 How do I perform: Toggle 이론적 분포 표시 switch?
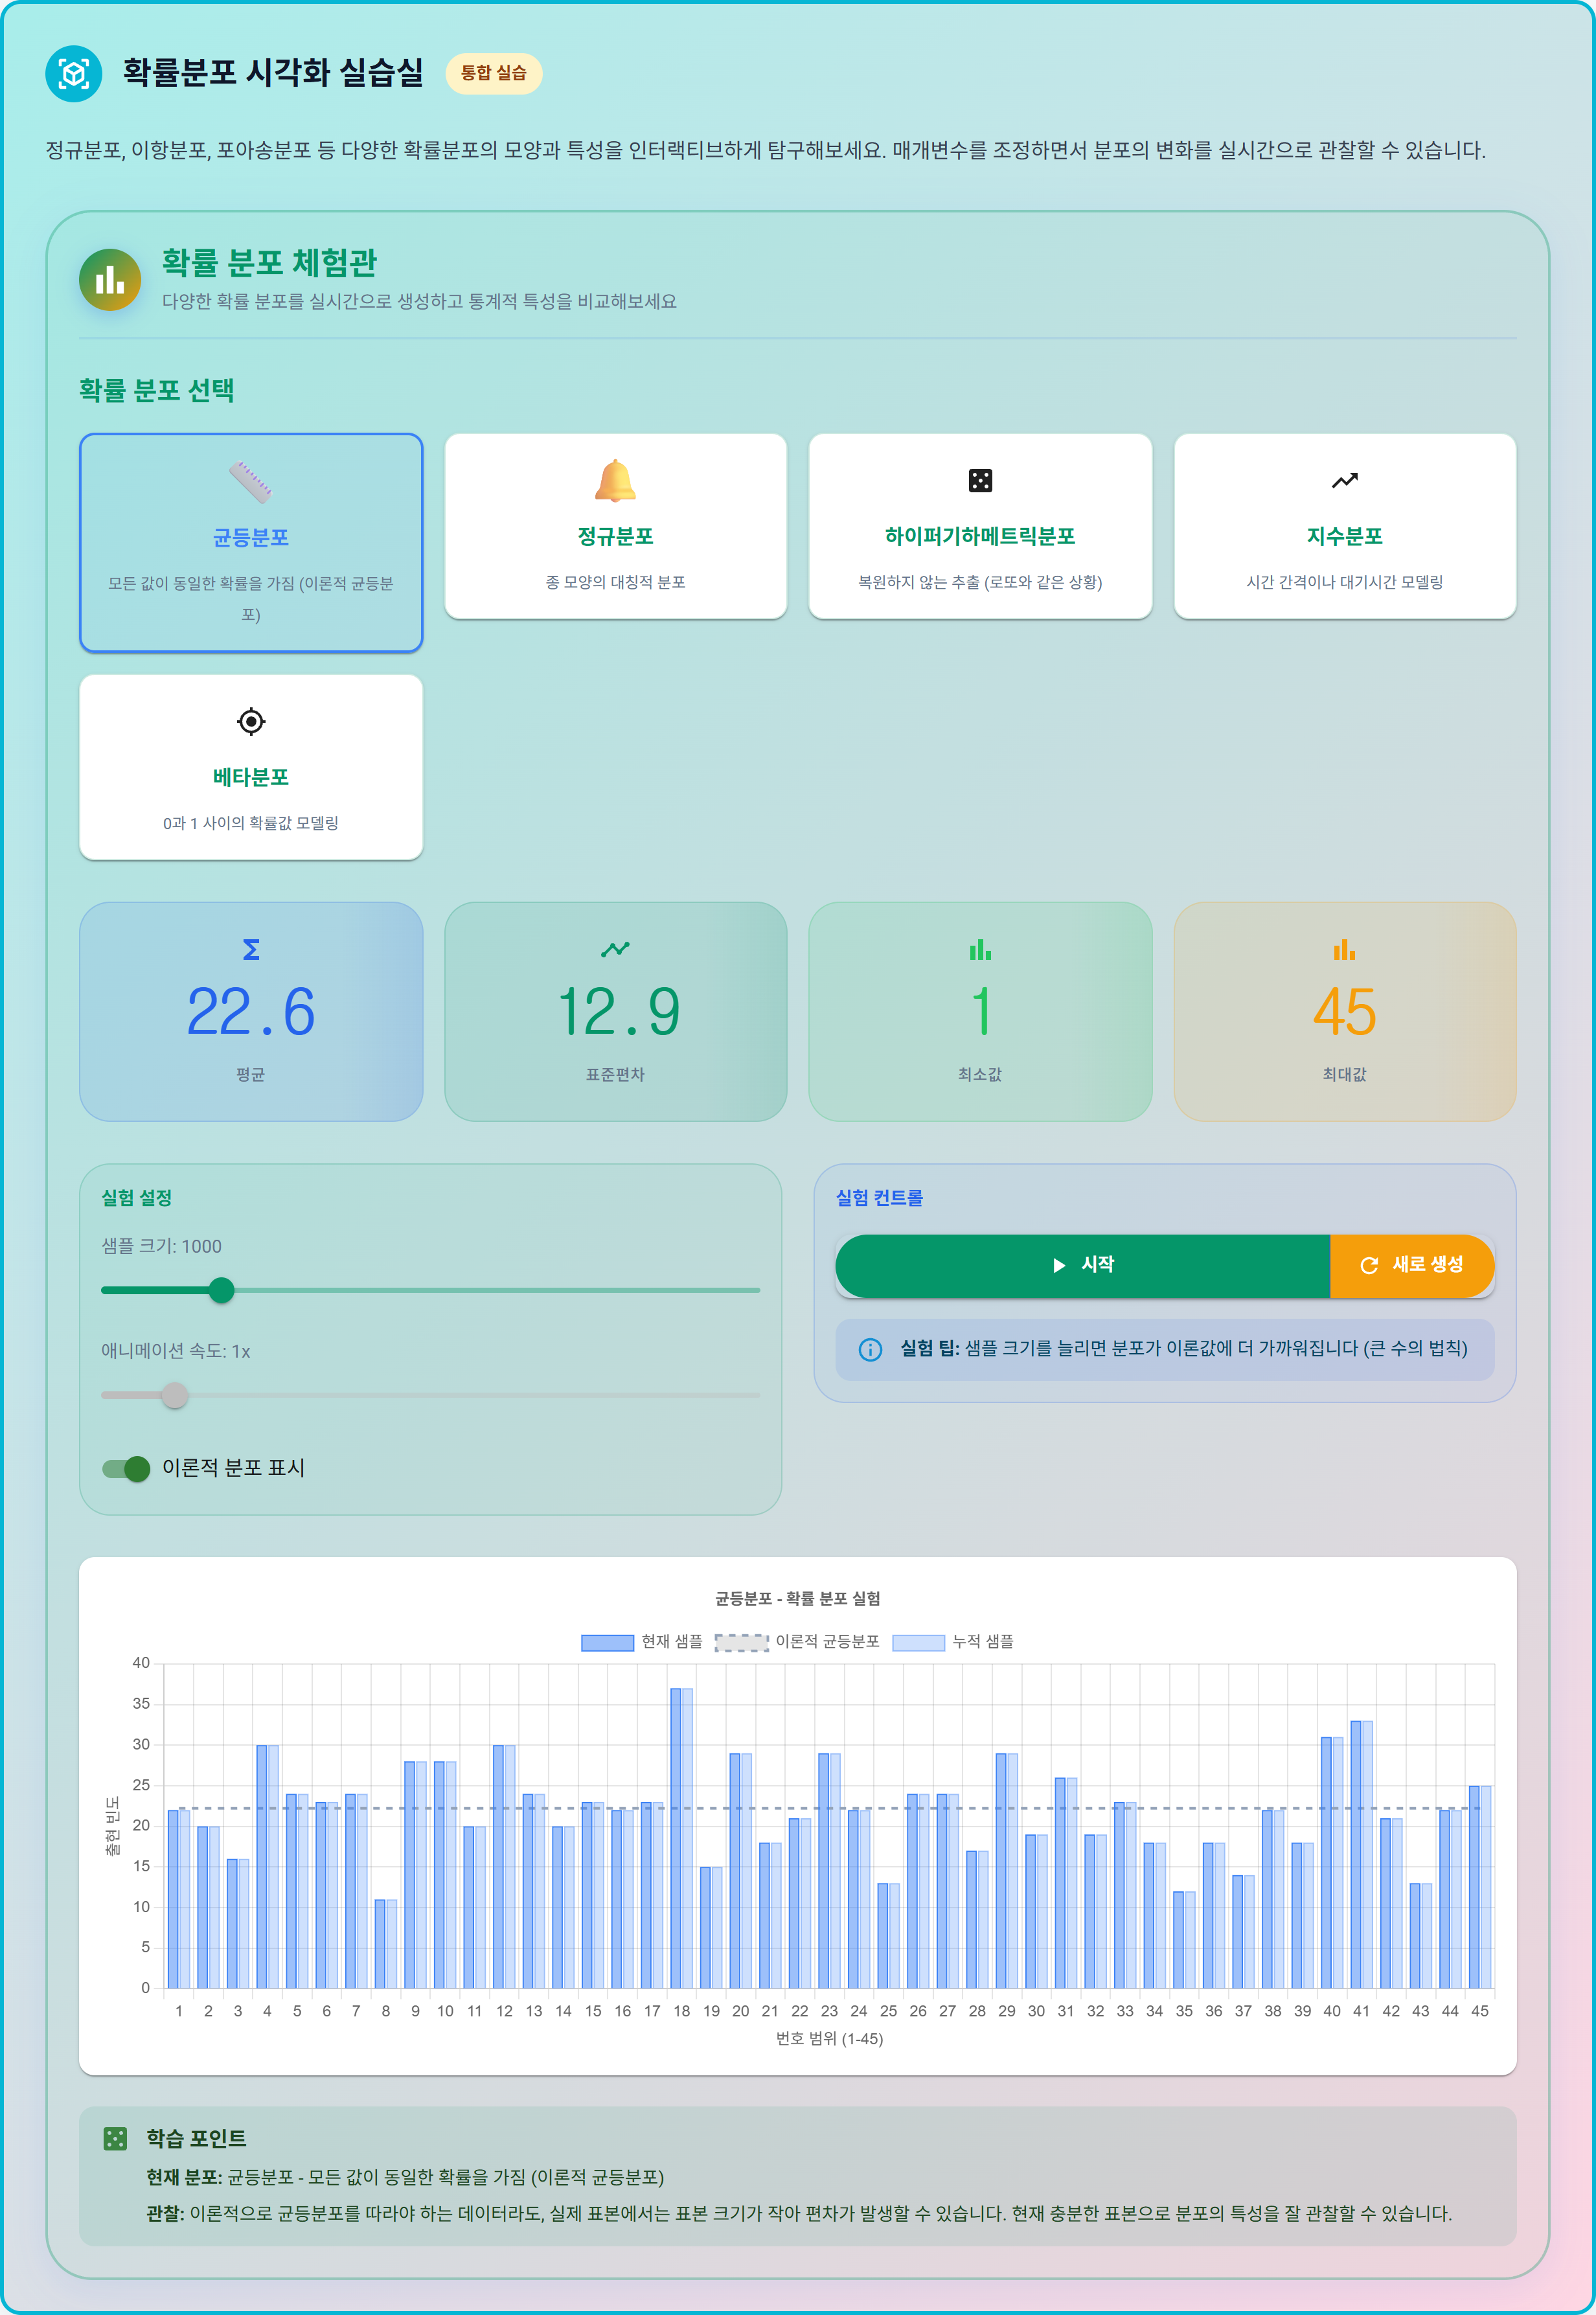pyautogui.click(x=126, y=1468)
